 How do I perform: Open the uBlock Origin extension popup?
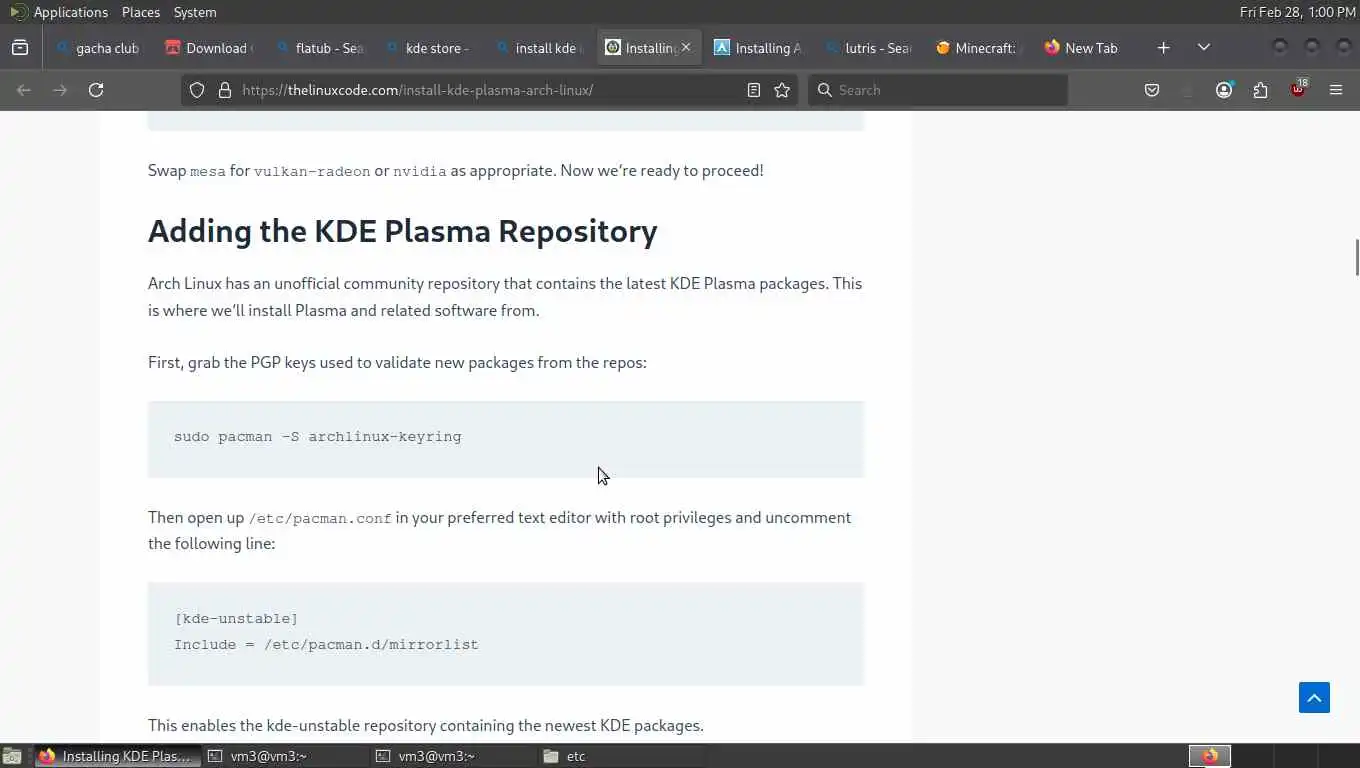coord(1298,89)
